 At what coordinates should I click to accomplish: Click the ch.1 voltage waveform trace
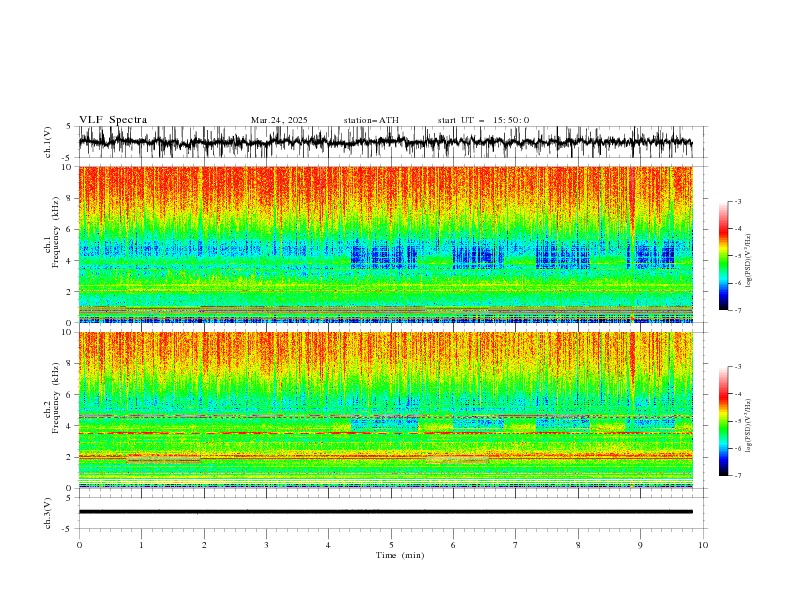385,142
